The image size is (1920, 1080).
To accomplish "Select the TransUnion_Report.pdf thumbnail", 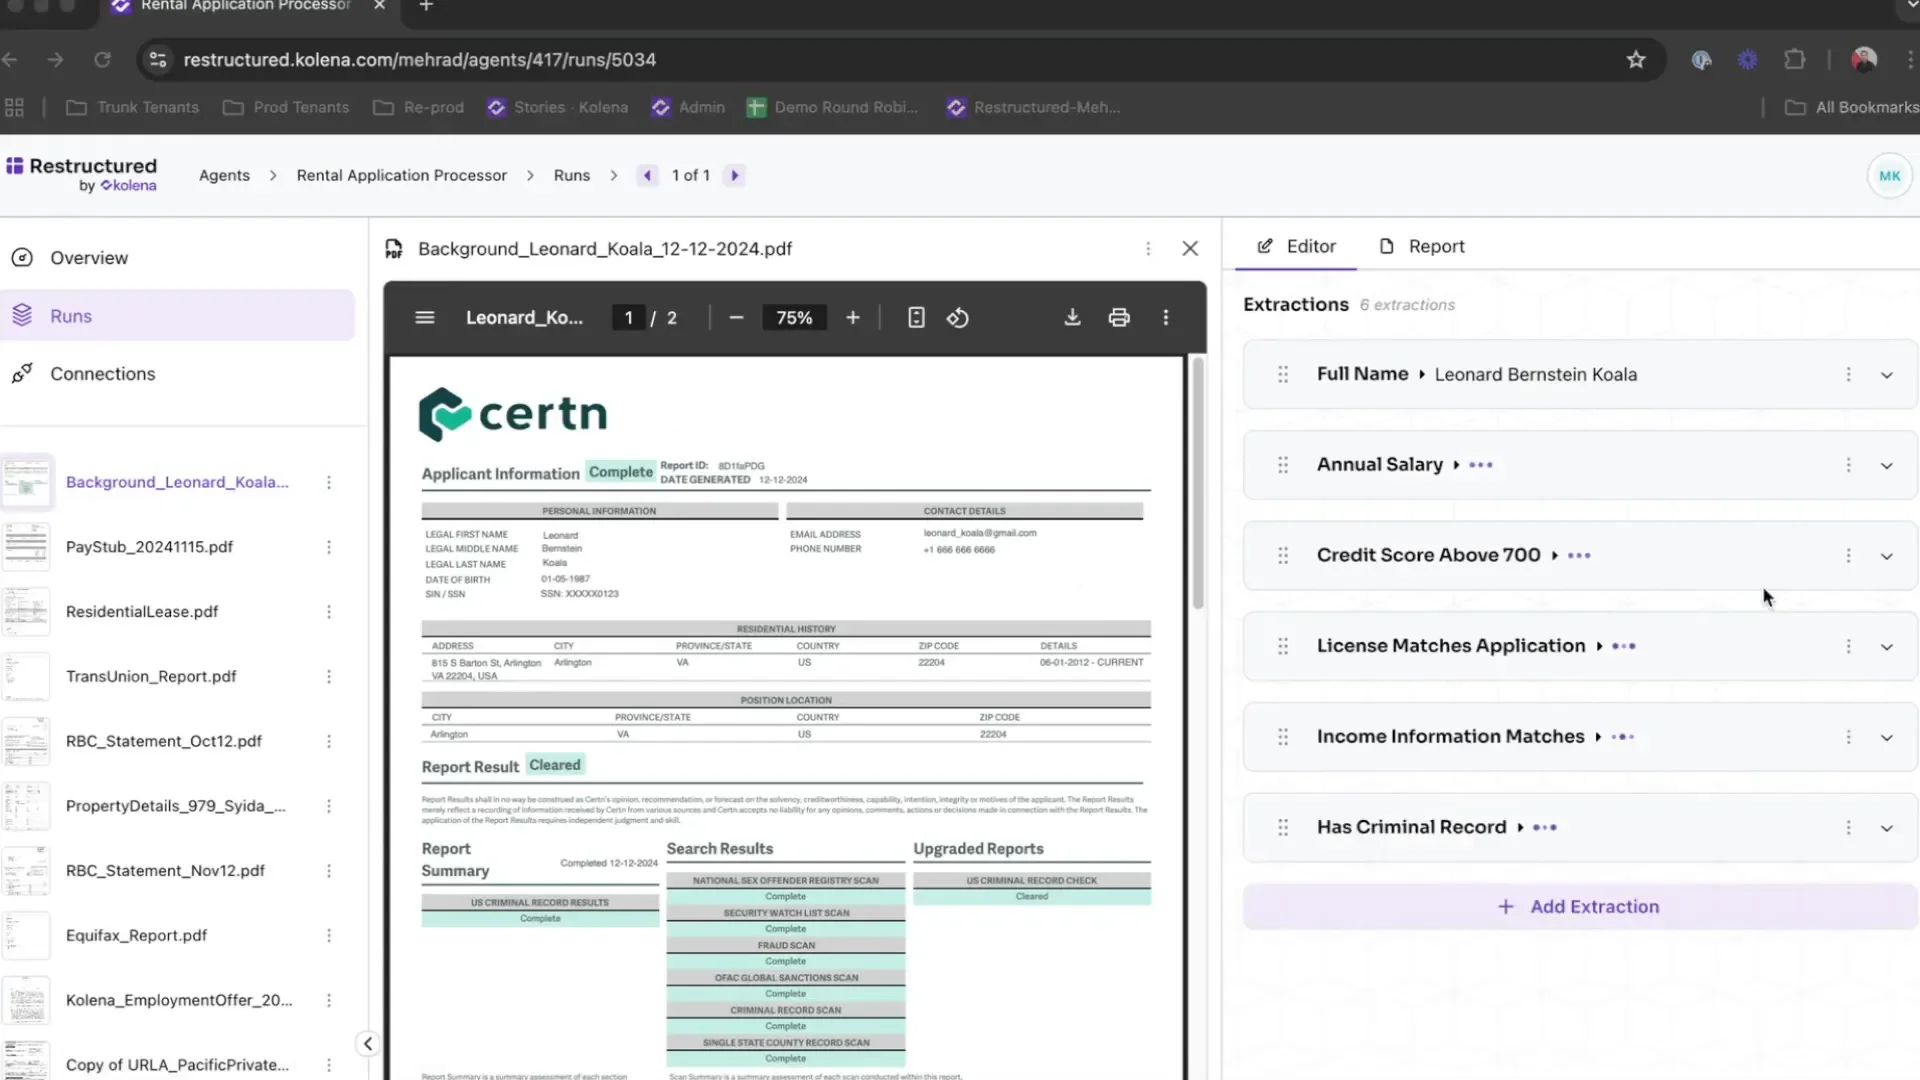I will [26, 676].
